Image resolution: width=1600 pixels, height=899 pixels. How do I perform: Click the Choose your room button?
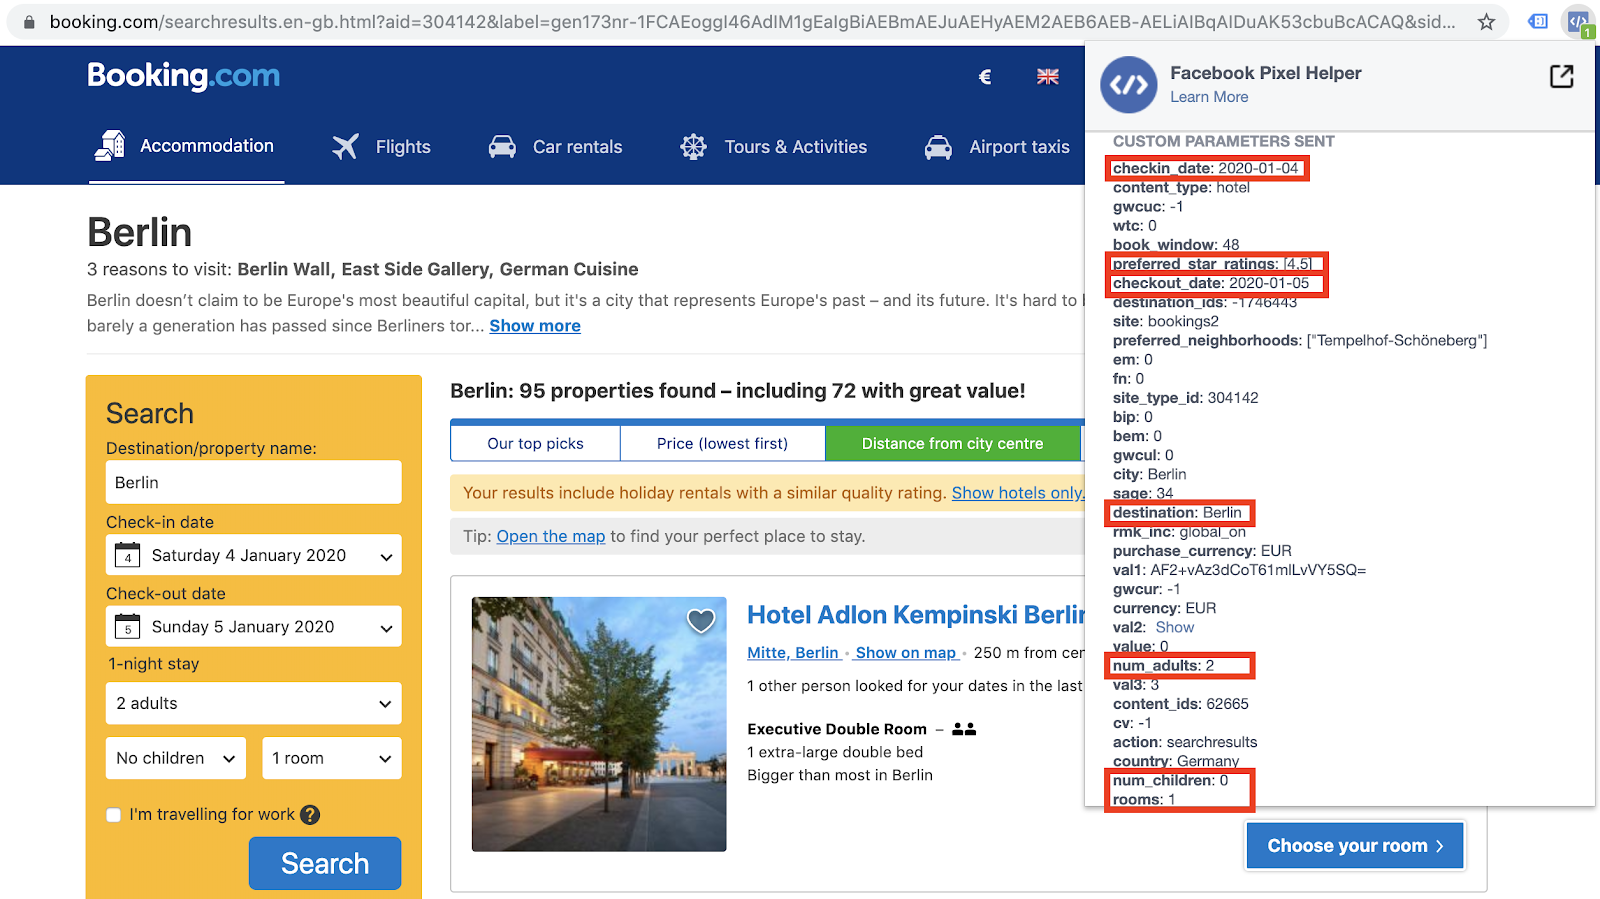[x=1355, y=846]
